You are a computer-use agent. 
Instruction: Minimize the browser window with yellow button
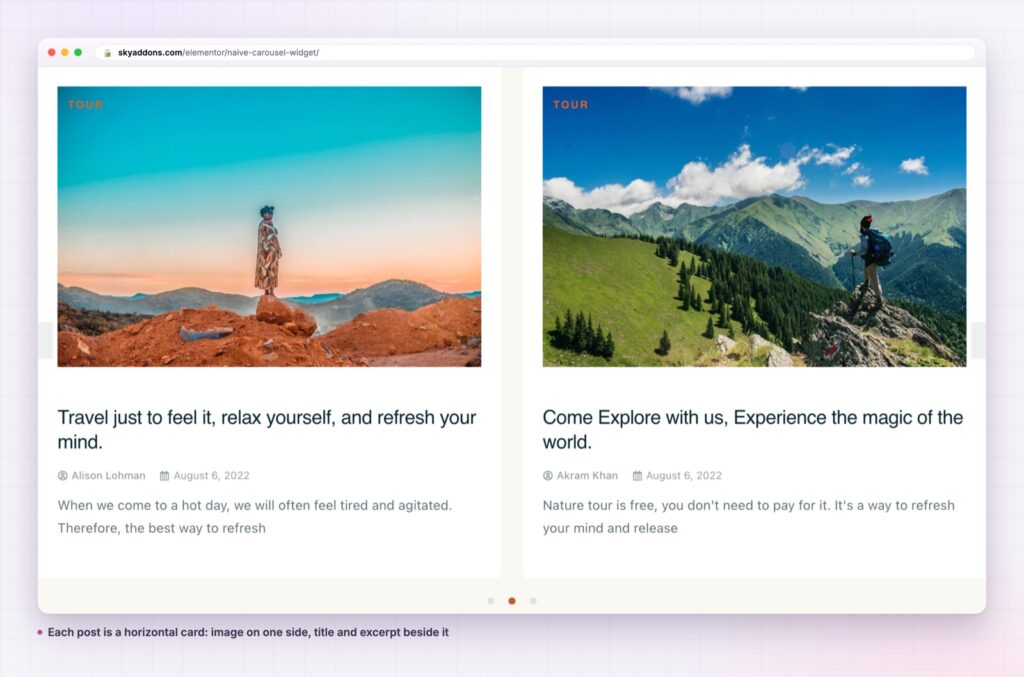65,52
